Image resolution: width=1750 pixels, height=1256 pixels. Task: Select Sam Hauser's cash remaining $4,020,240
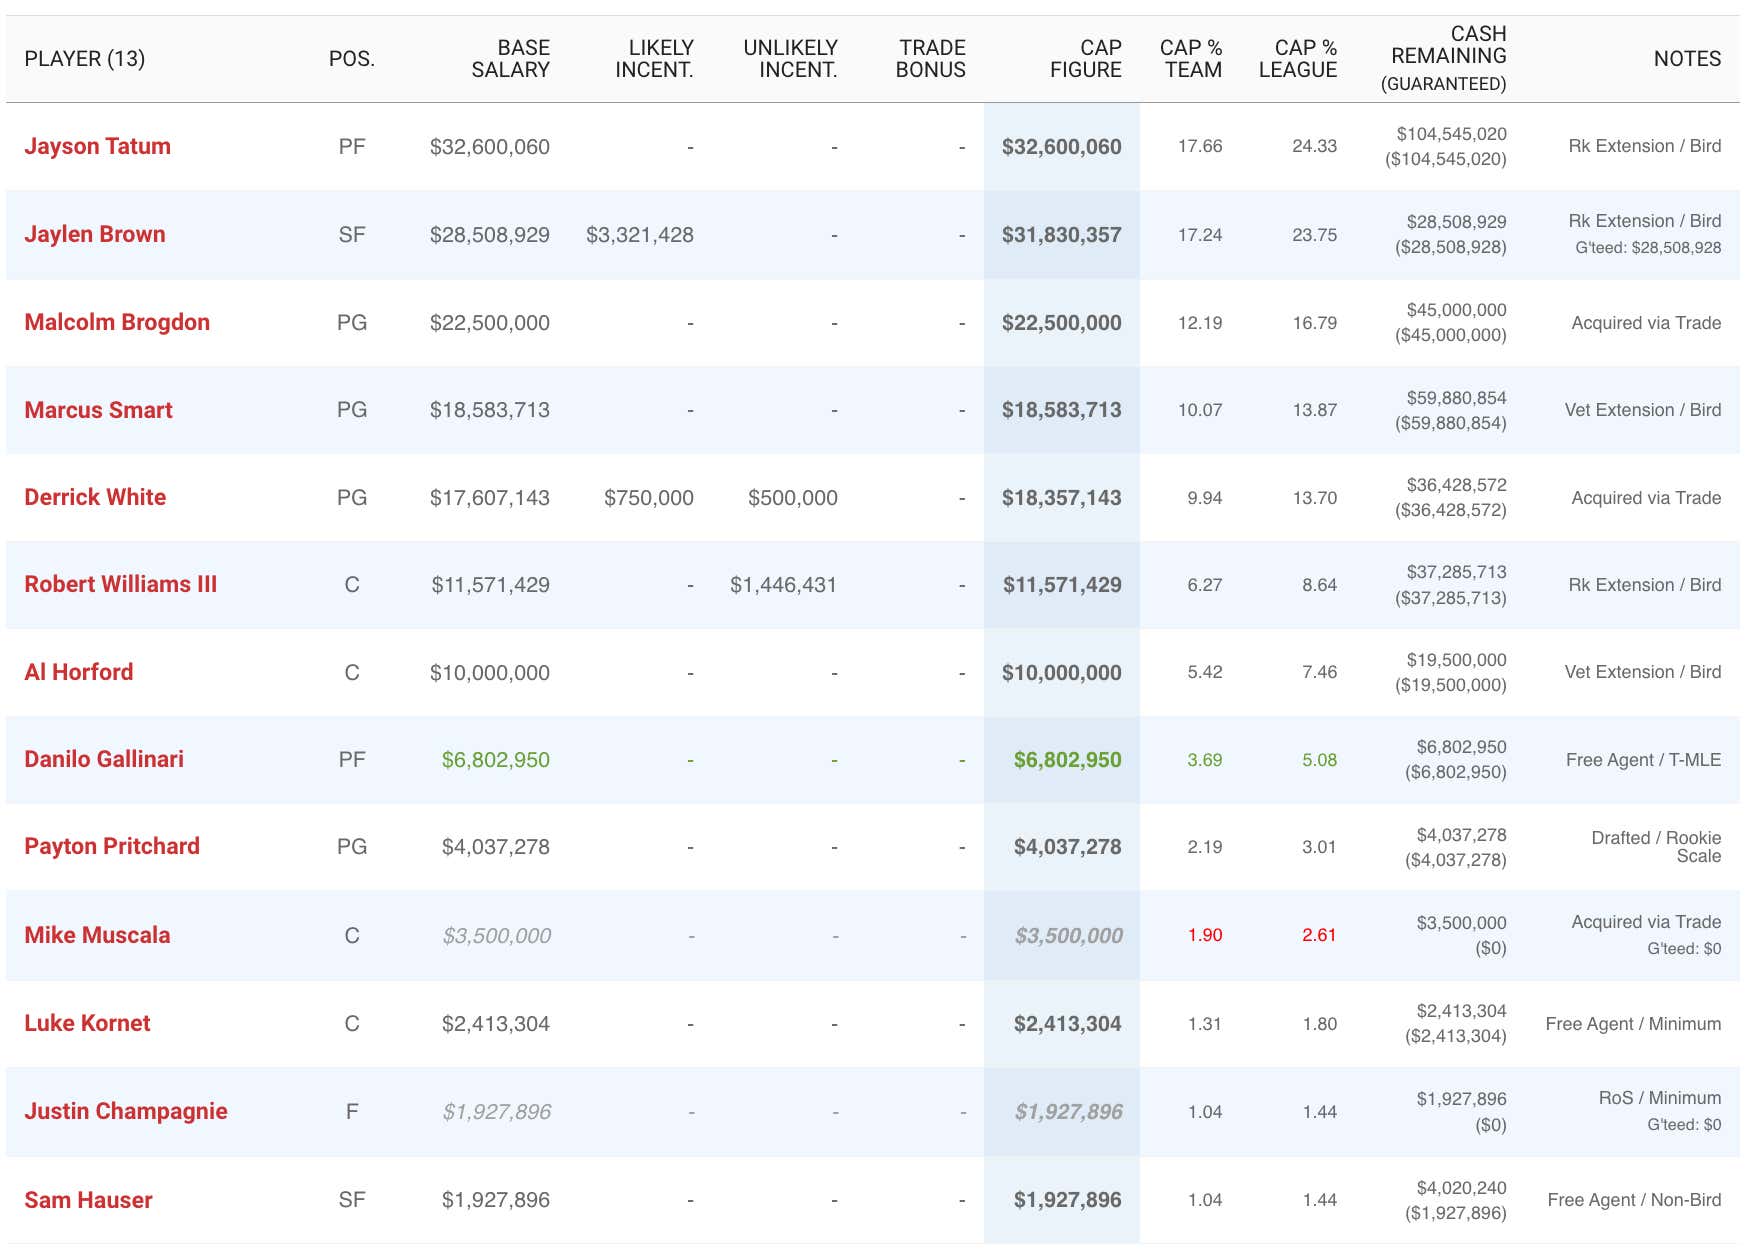[x=1461, y=1188]
